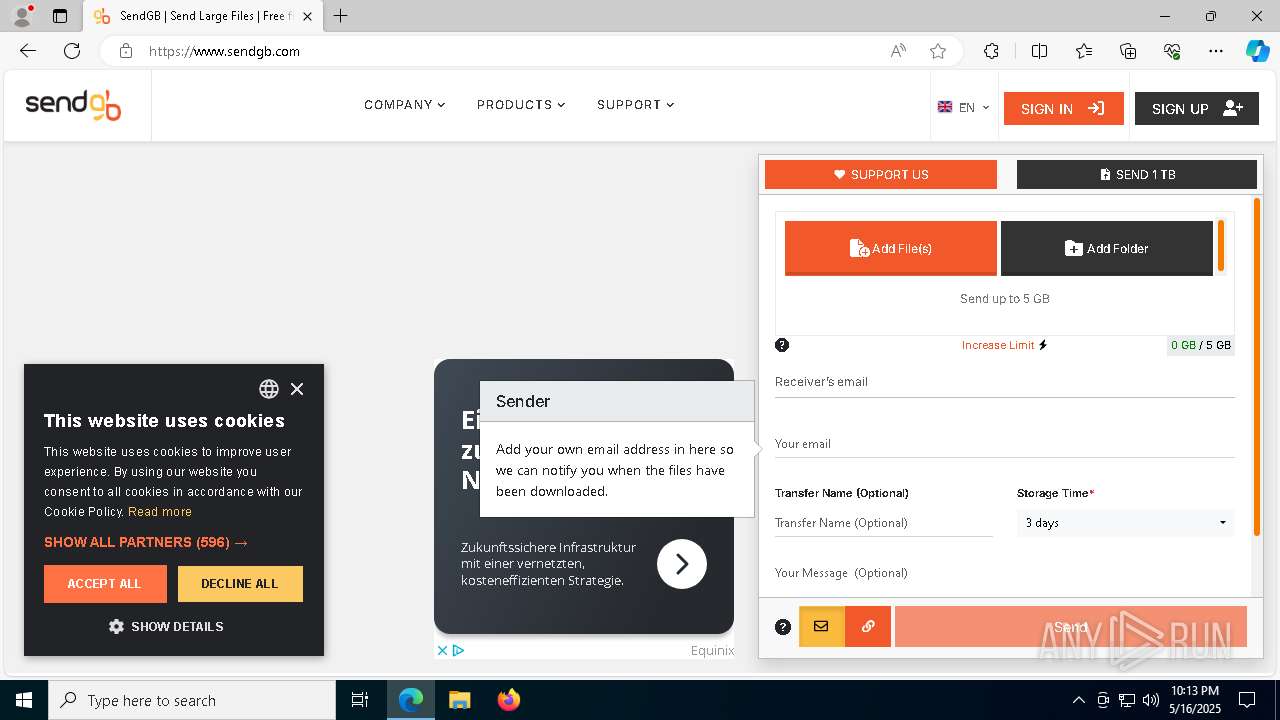
Task: Open the browser profile icon
Action: pyautogui.click(x=22, y=16)
